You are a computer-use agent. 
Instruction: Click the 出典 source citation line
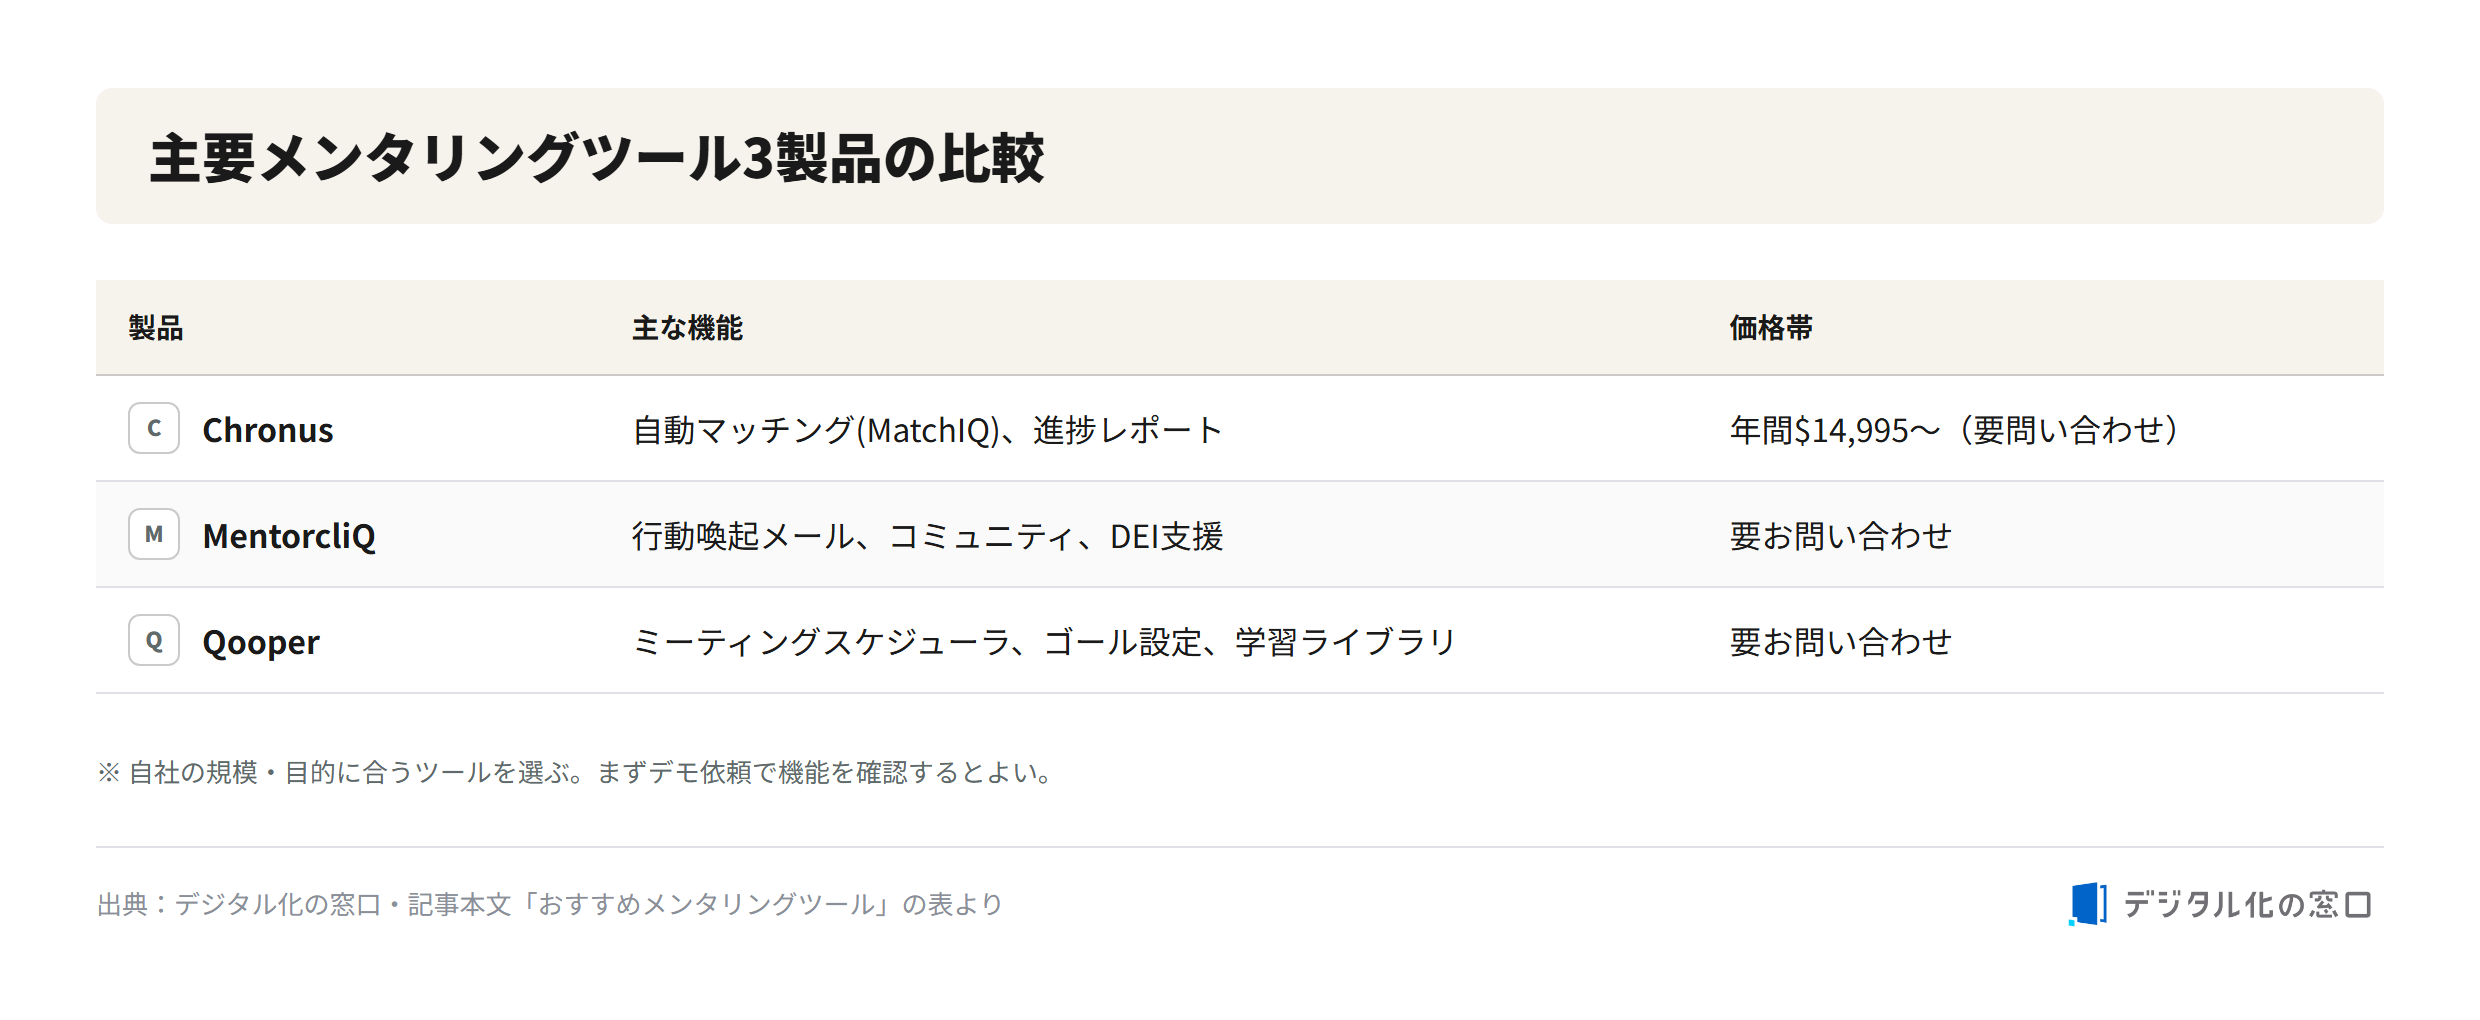550,904
